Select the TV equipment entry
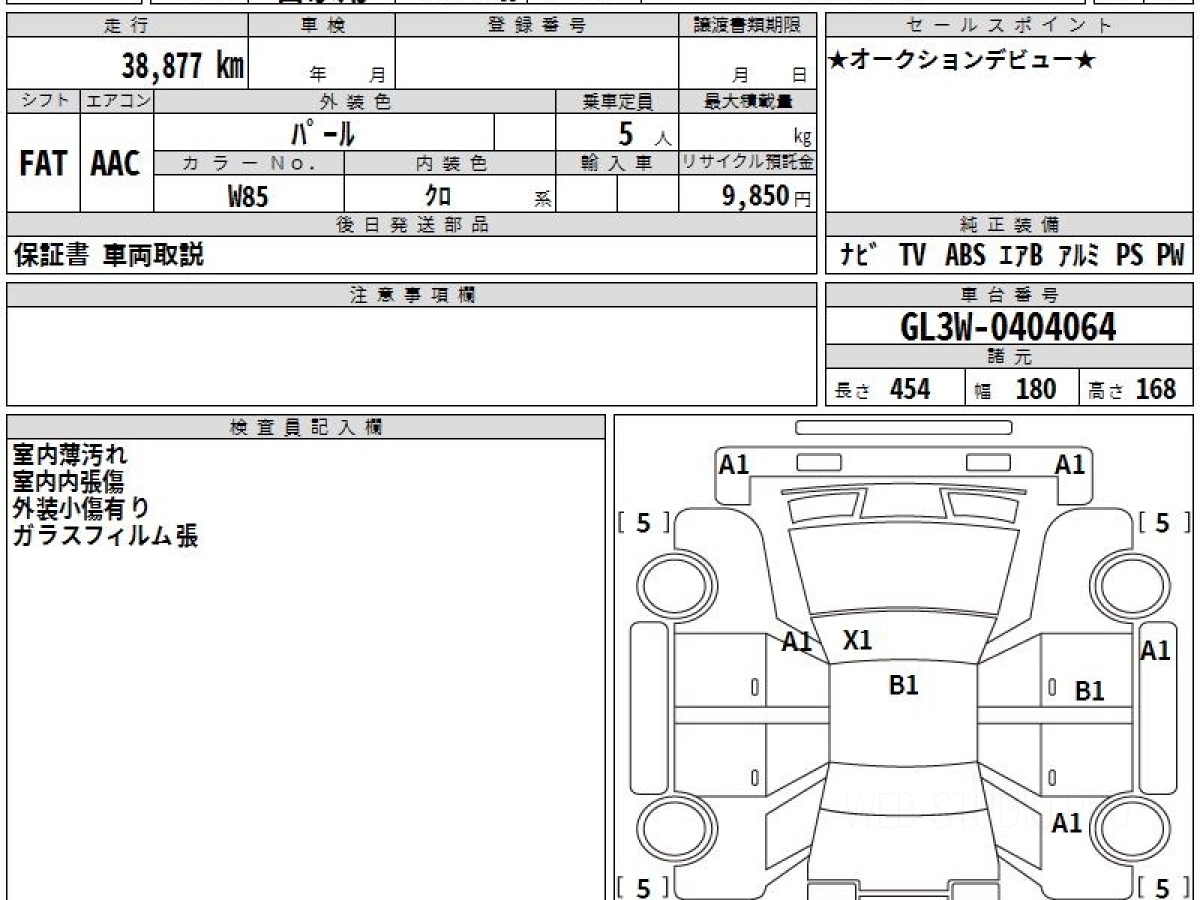Screen dimensions: 1200x900 click(x=912, y=256)
